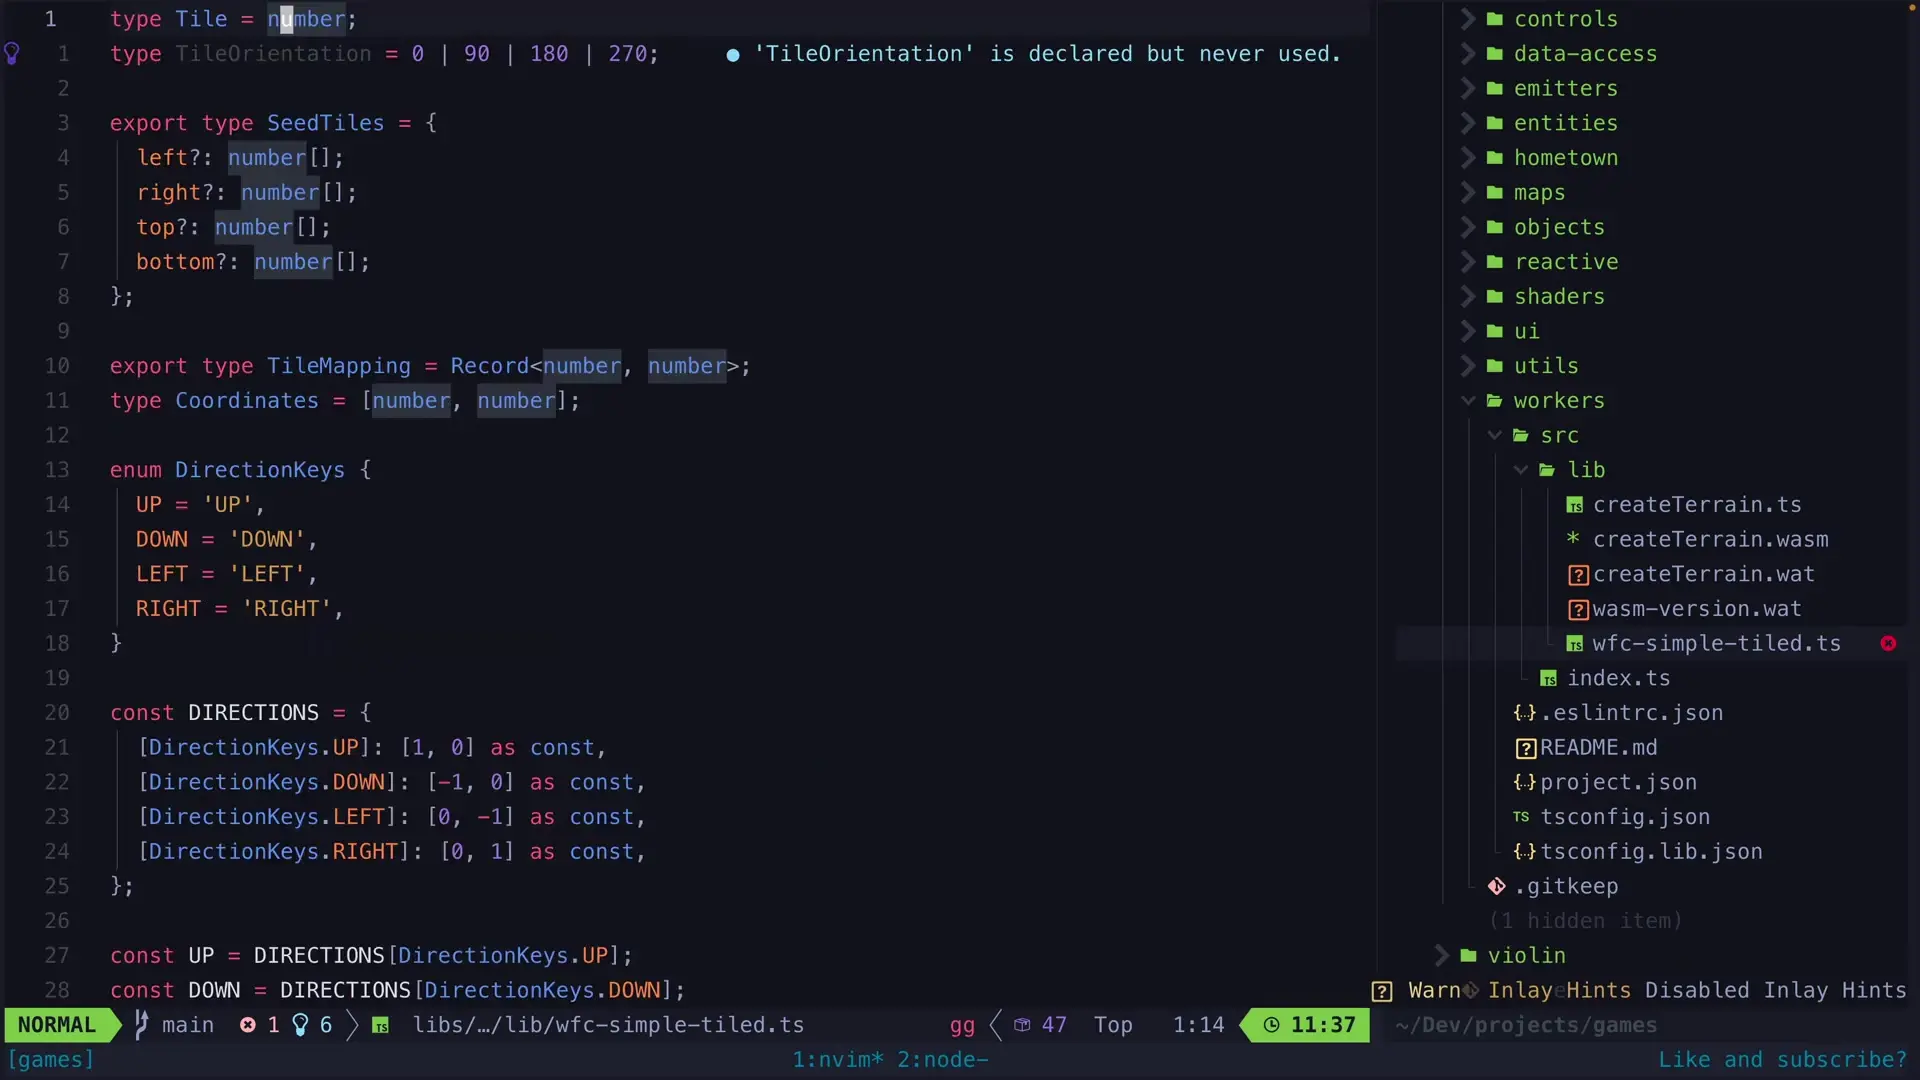
Task: Collapse the lib folder chevron
Action: [1521, 470]
